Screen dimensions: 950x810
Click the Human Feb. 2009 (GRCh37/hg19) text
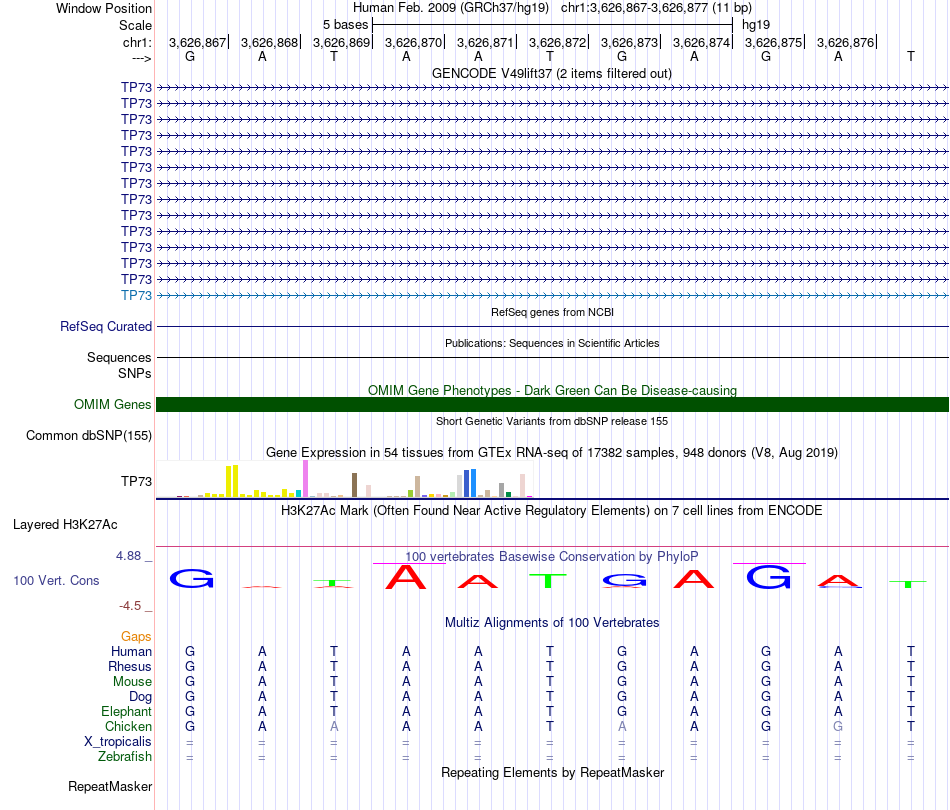coord(451,8)
